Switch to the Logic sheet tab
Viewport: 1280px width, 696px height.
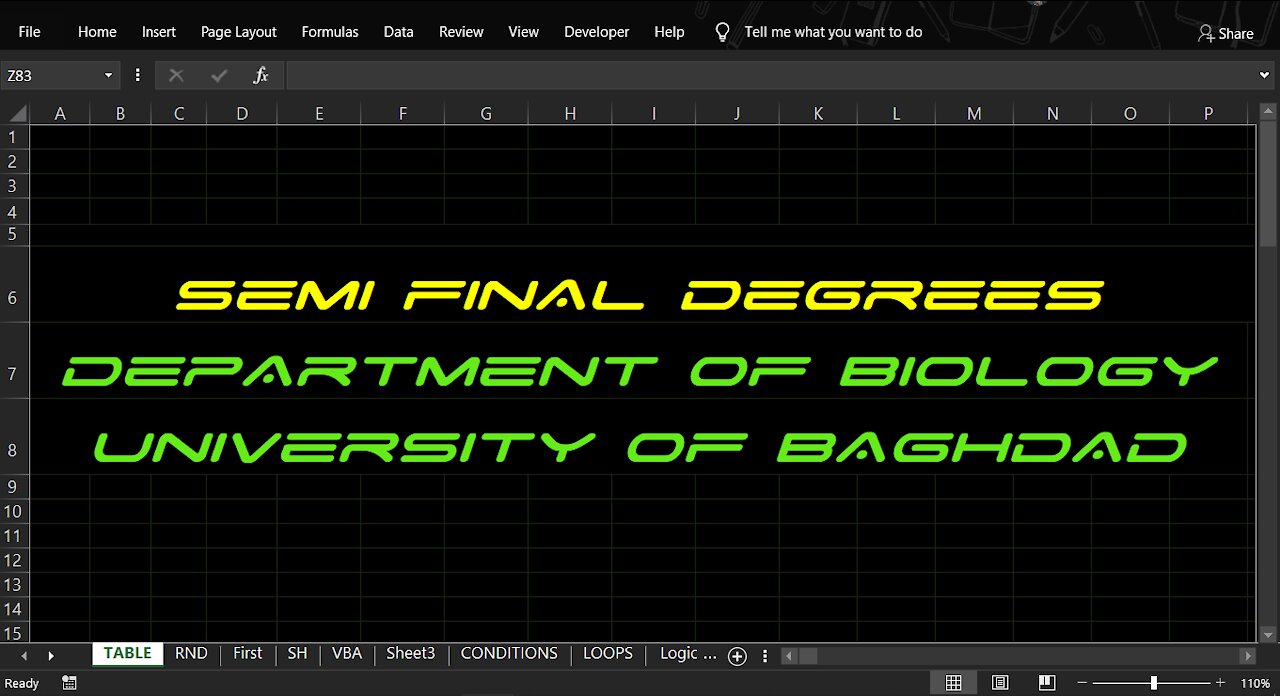click(688, 653)
